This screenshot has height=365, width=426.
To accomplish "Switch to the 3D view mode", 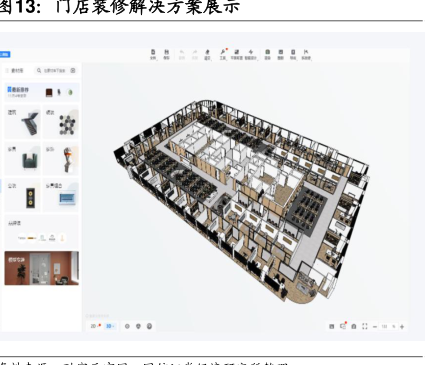I will pos(109,326).
